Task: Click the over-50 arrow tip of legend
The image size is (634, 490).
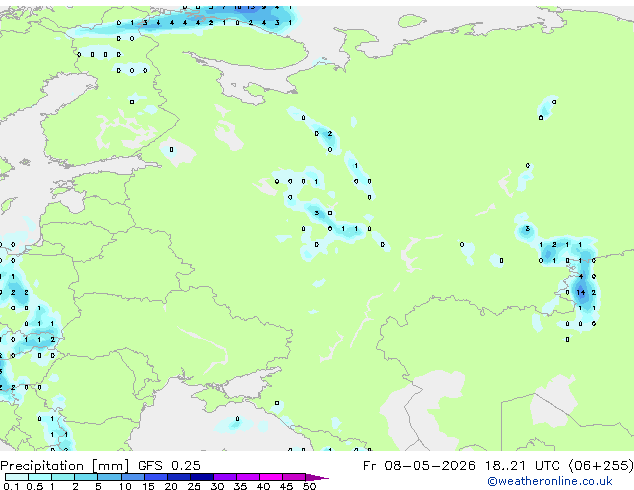Action: (317, 478)
